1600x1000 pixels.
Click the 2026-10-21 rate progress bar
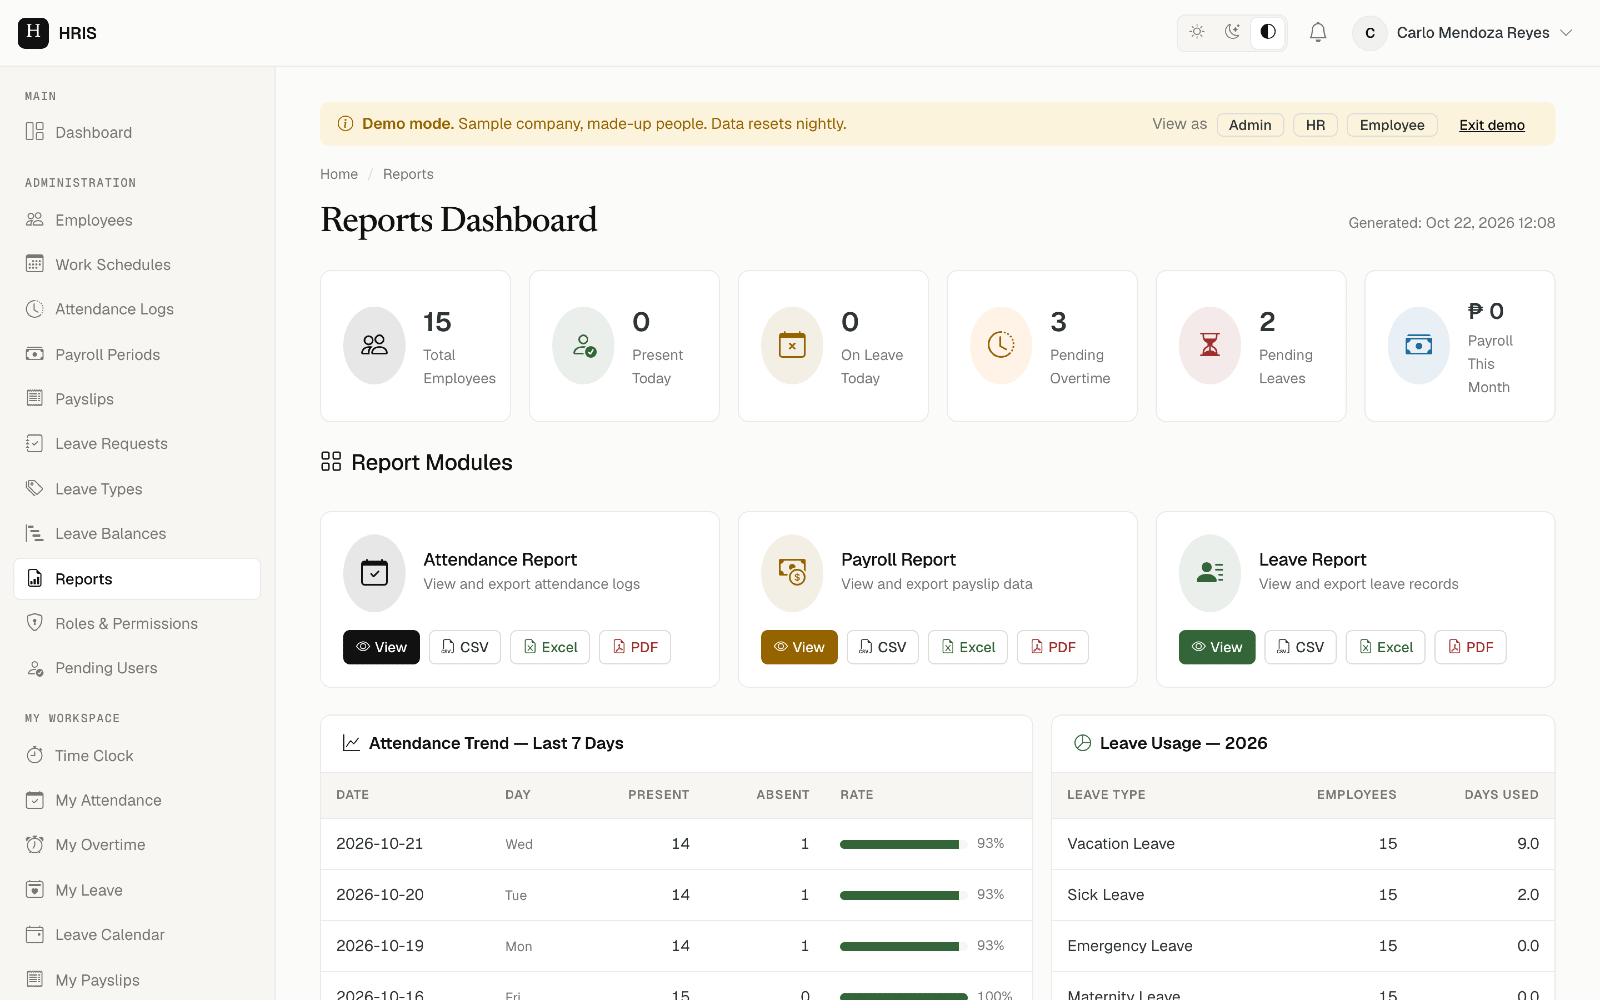[x=904, y=844]
